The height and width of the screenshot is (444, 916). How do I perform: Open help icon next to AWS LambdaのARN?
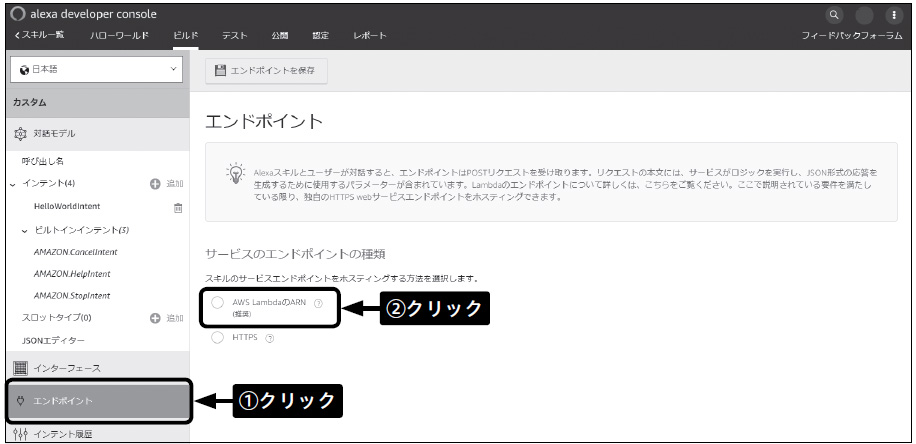coord(318,303)
